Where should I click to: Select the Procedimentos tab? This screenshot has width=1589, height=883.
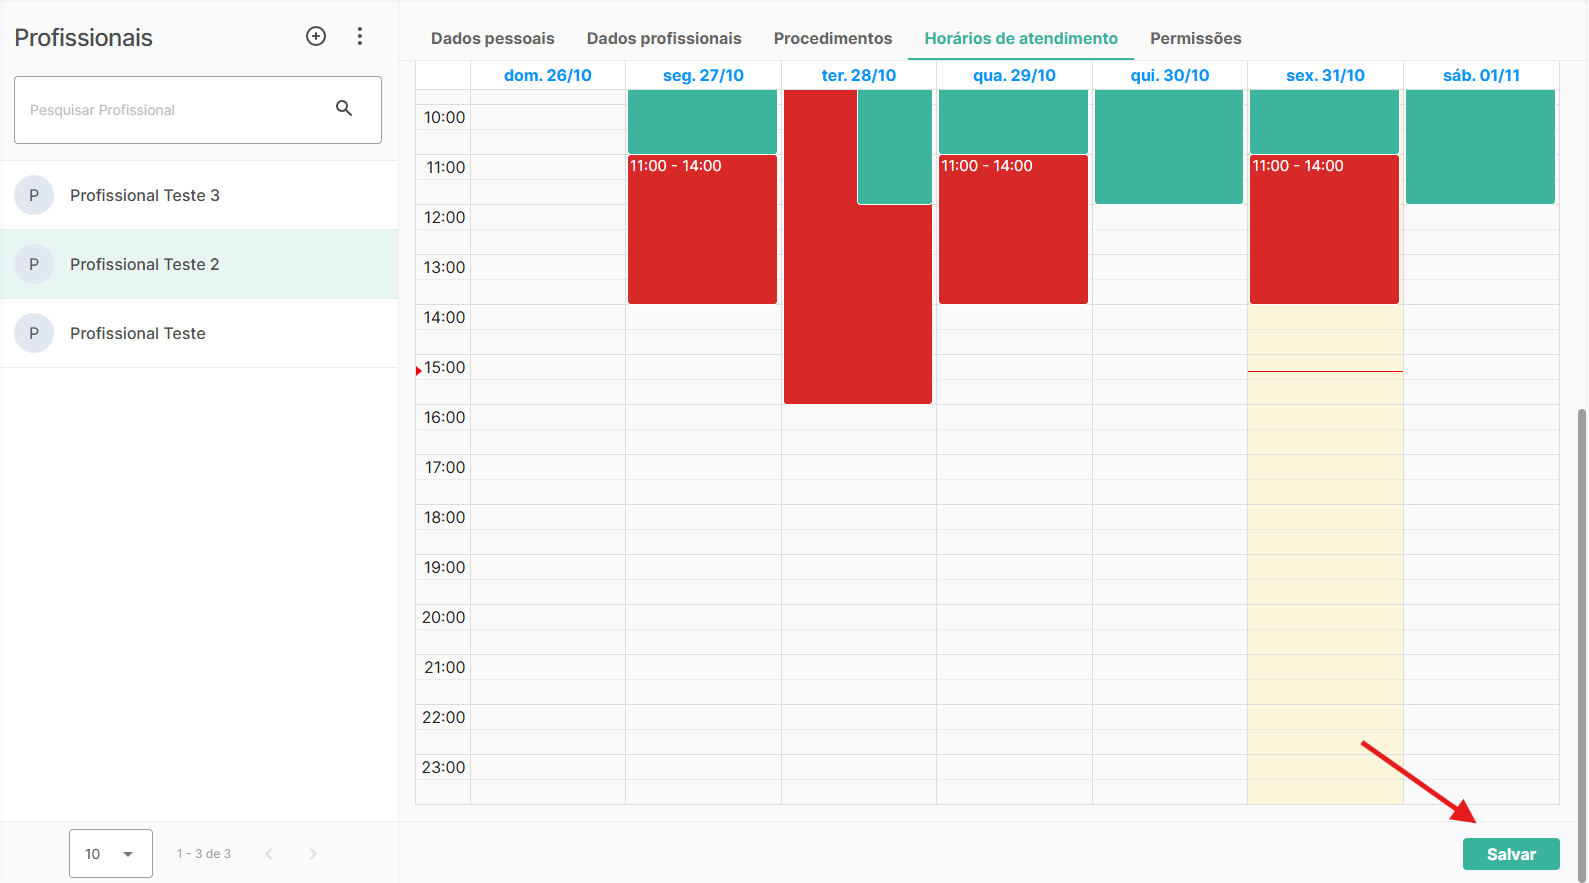point(832,39)
